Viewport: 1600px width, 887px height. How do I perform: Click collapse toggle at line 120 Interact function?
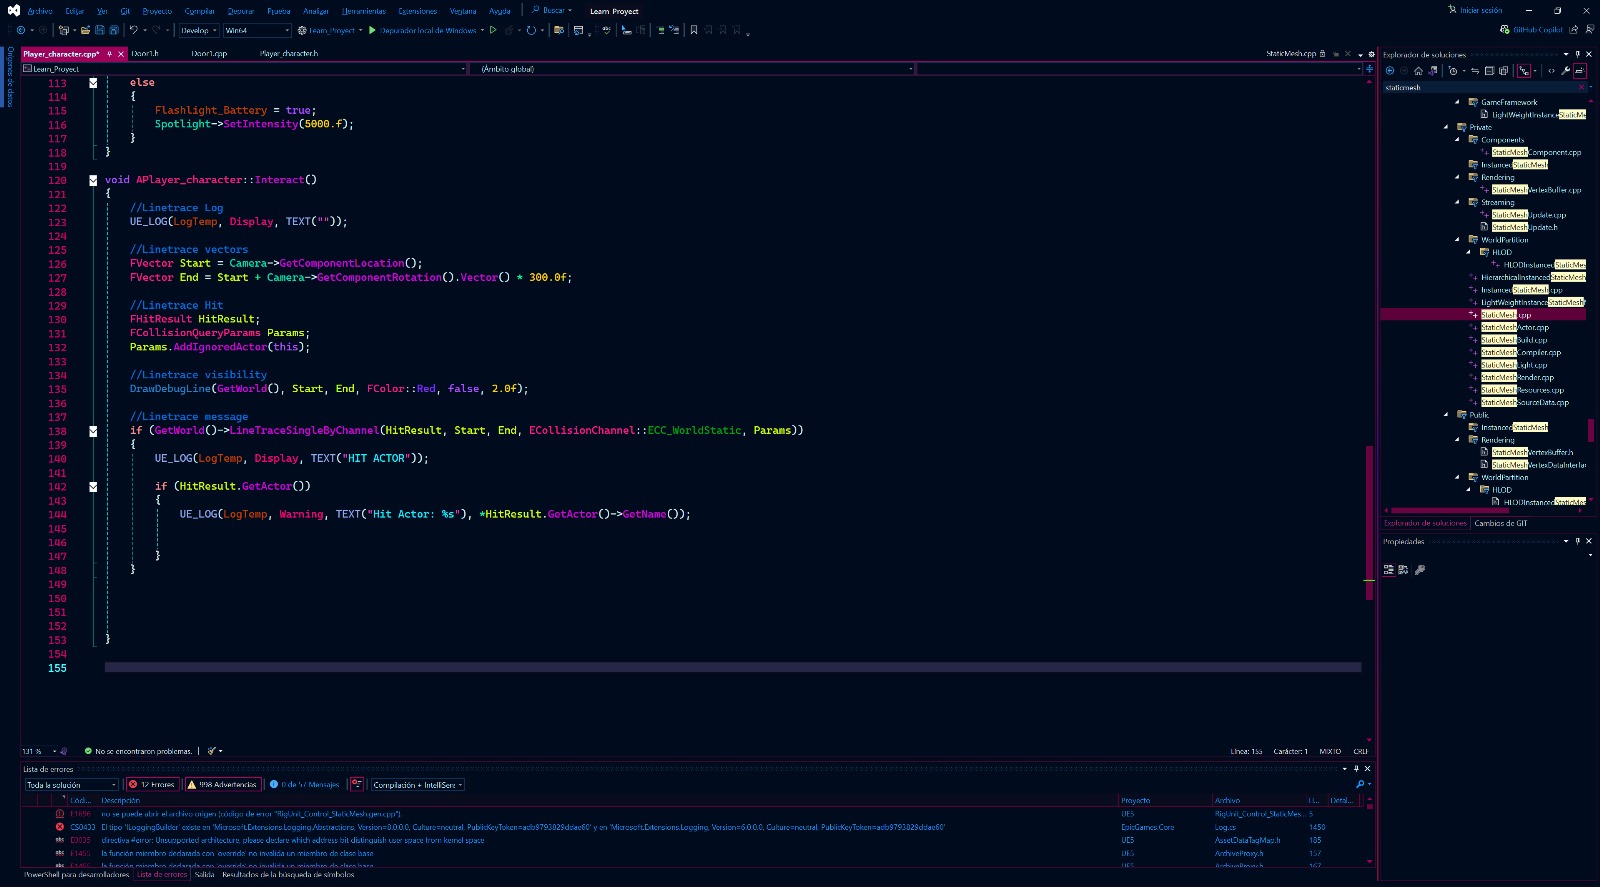tap(93, 180)
